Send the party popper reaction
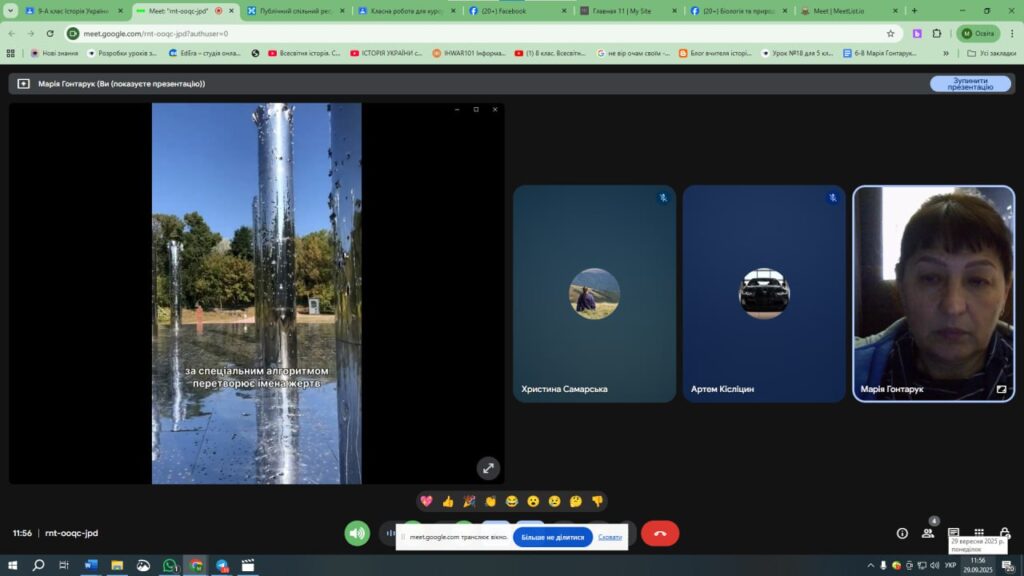Screen dimensions: 1024x576 tap(469, 501)
